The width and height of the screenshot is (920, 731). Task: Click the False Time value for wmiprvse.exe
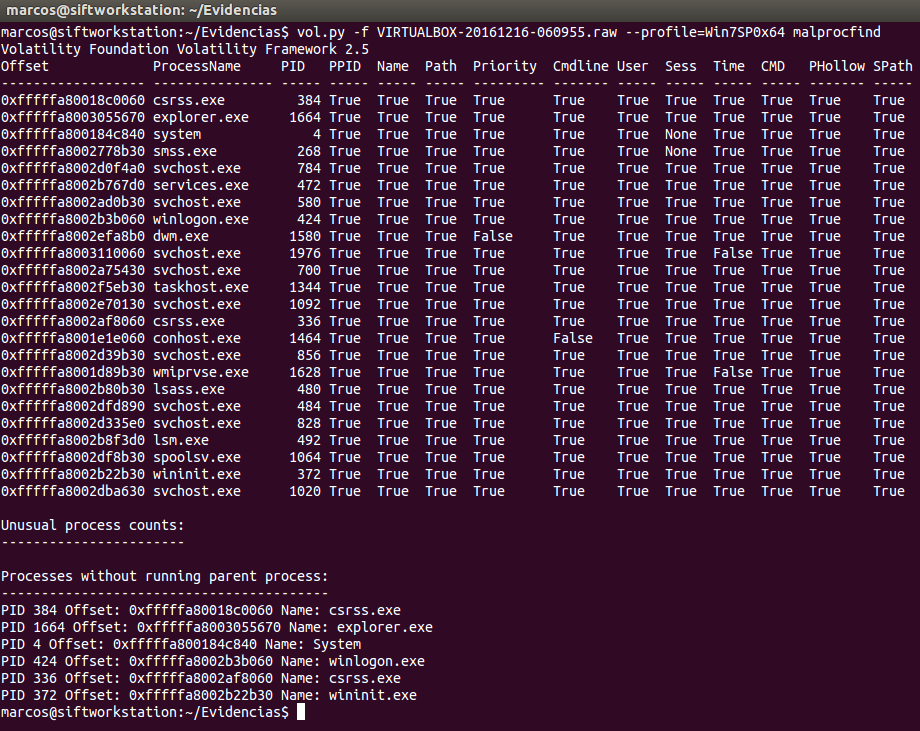point(732,372)
